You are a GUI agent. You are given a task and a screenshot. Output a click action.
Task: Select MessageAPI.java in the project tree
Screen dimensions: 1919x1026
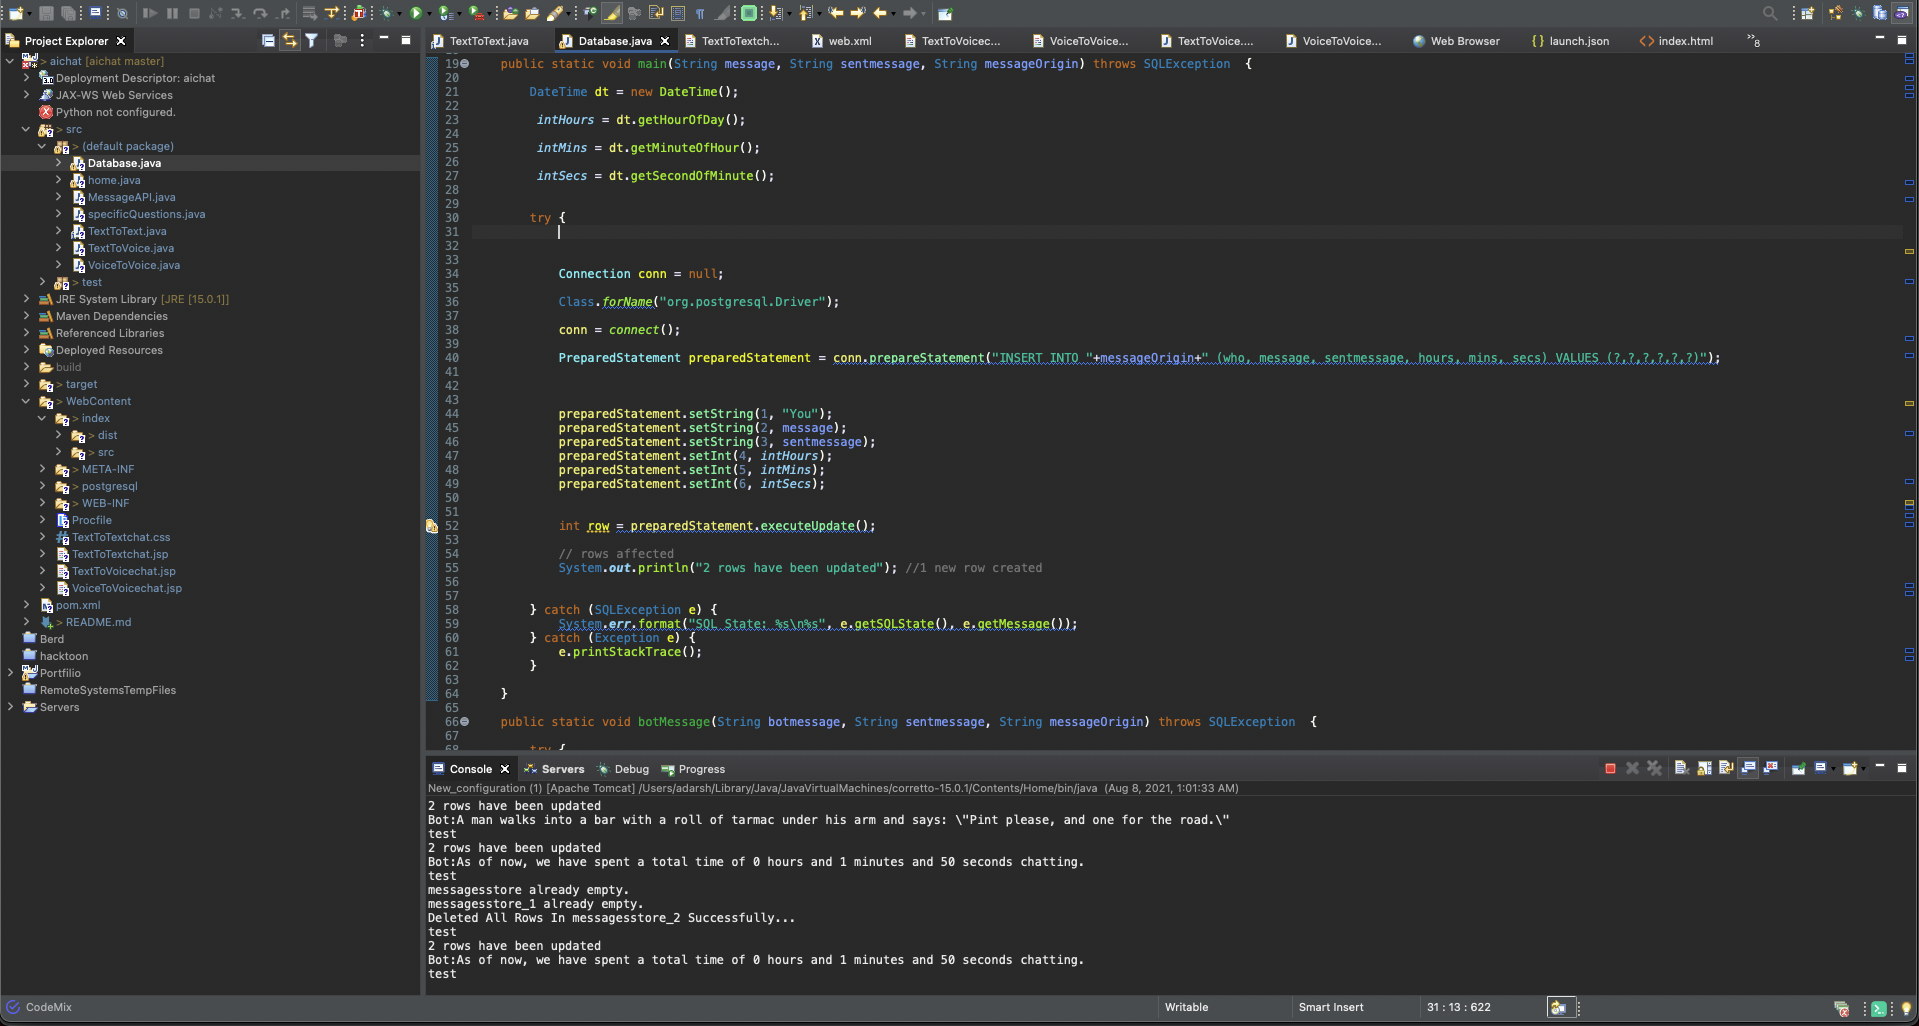131,197
